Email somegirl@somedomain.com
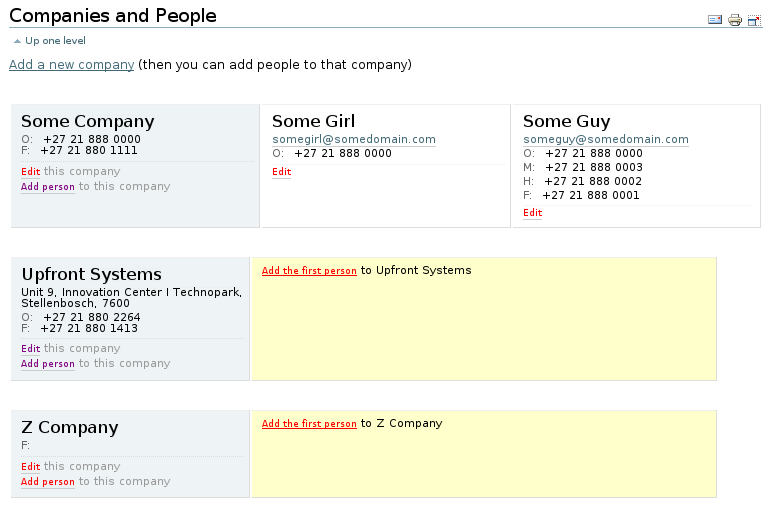 pyautogui.click(x=353, y=140)
